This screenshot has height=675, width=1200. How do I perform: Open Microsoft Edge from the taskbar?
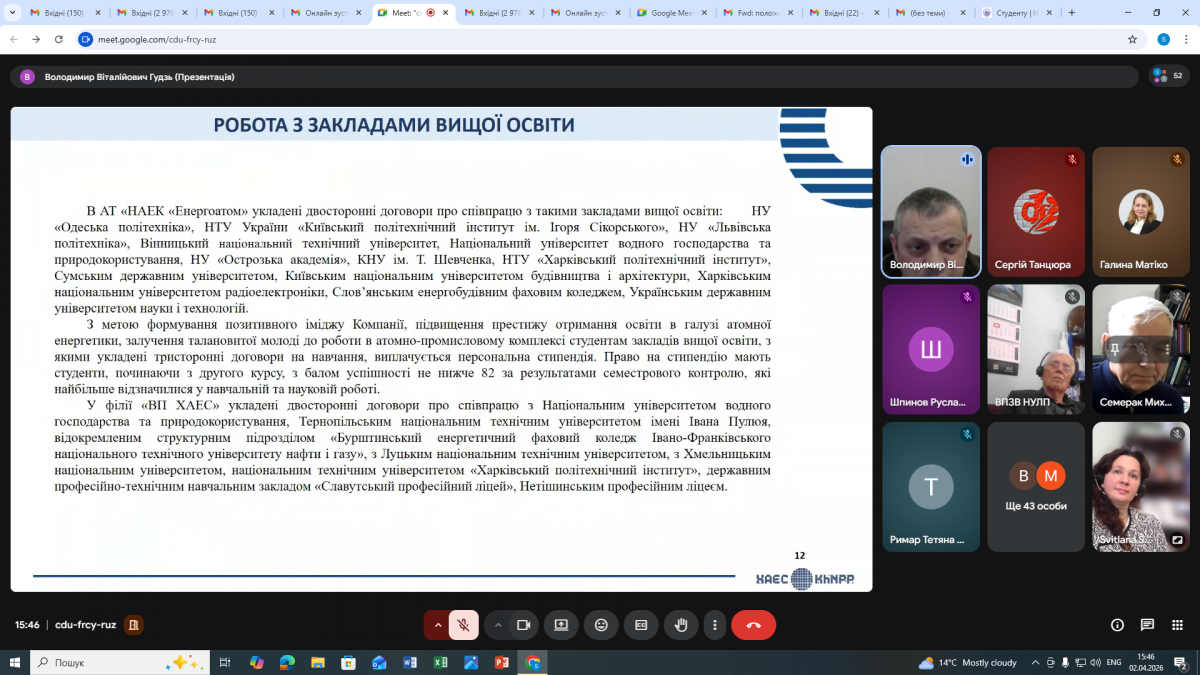[287, 662]
